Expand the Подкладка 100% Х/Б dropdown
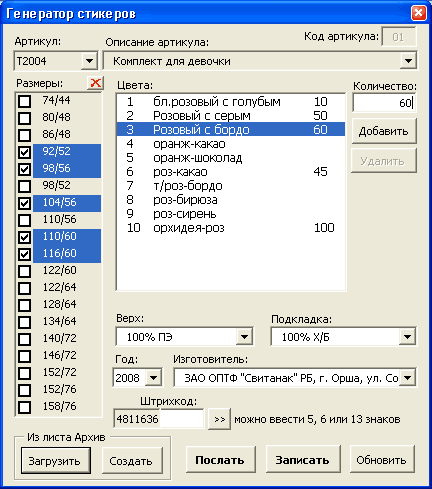 [407, 337]
